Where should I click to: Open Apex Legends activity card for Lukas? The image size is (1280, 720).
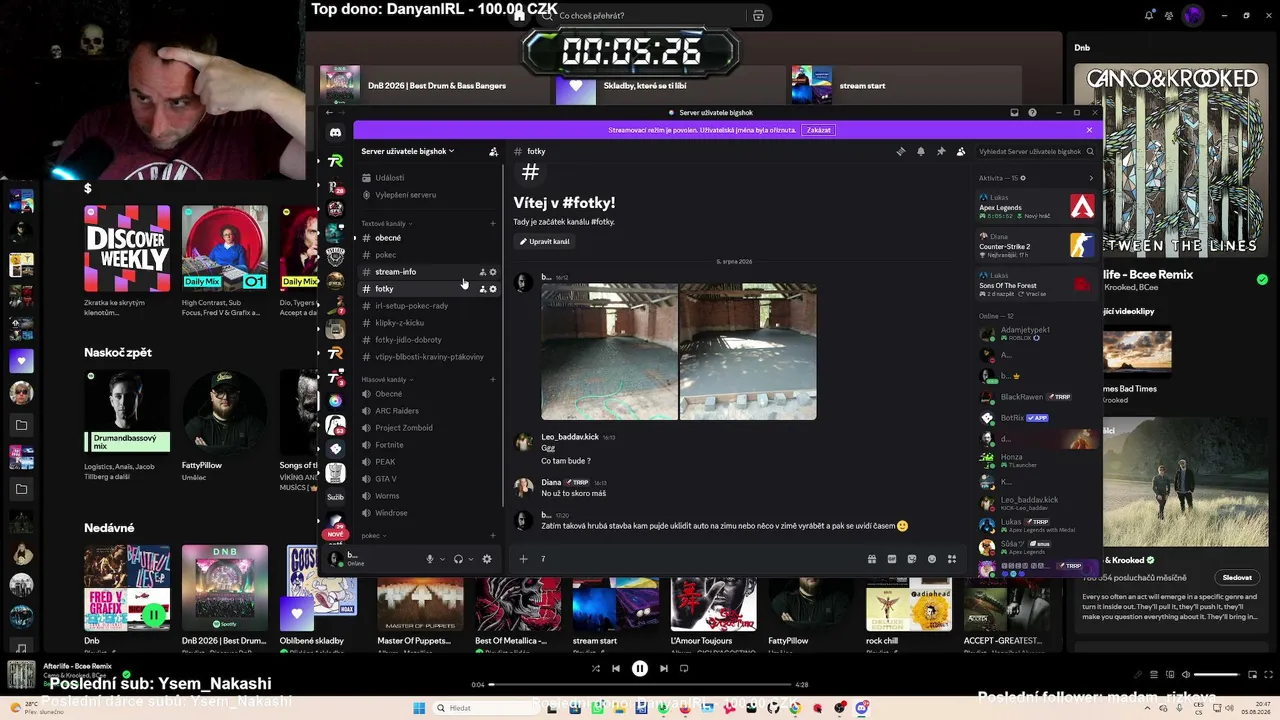tap(1036, 207)
